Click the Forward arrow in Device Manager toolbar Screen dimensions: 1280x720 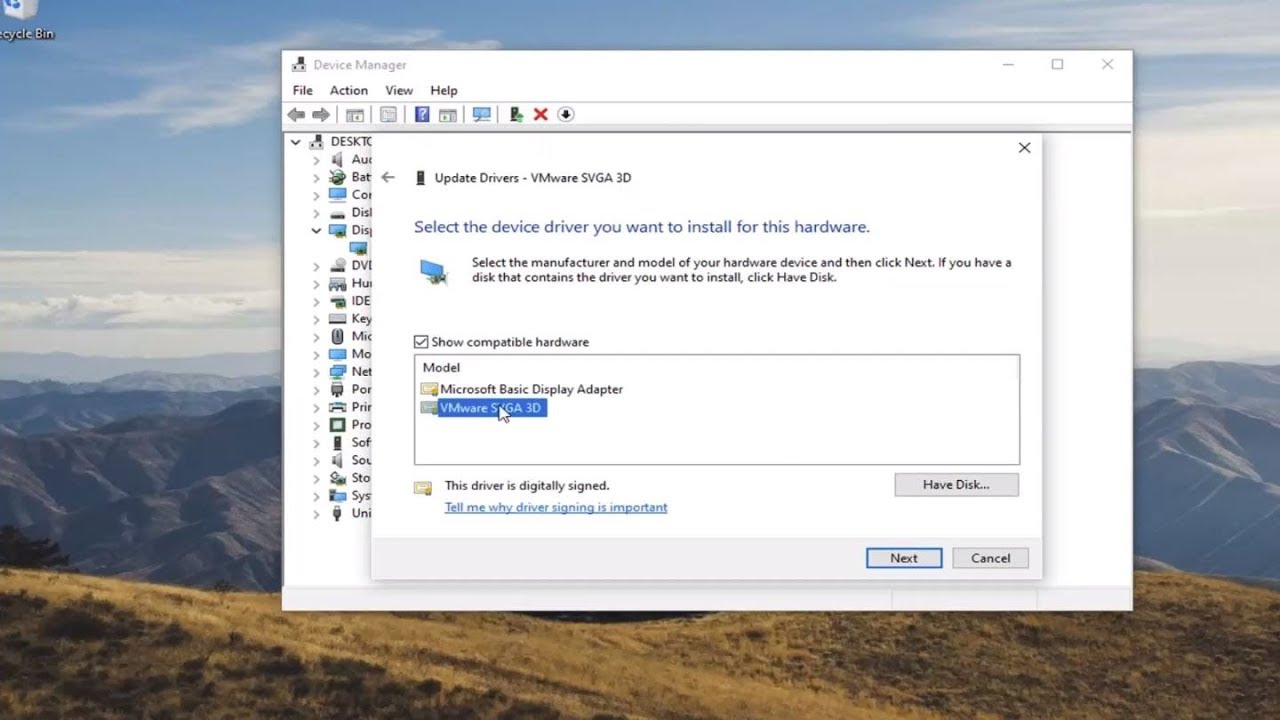pos(321,115)
